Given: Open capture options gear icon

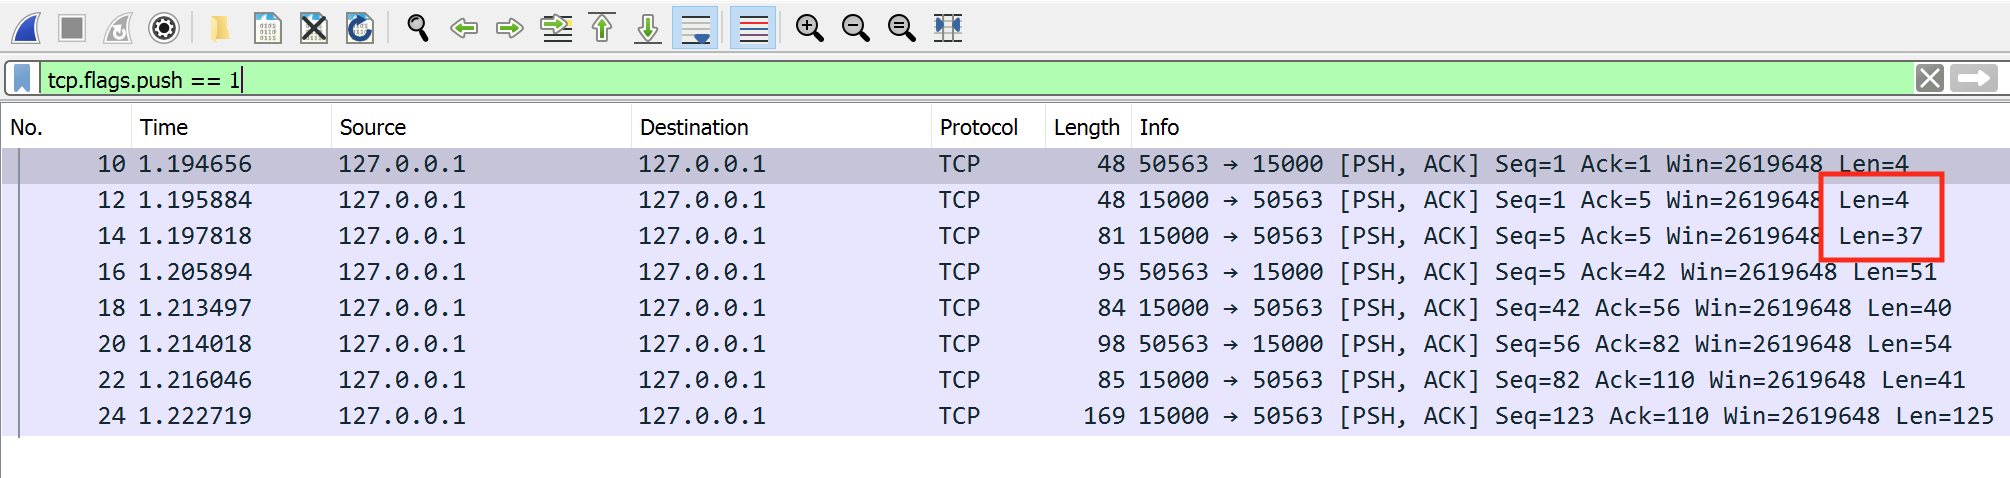Looking at the screenshot, I should click(164, 28).
